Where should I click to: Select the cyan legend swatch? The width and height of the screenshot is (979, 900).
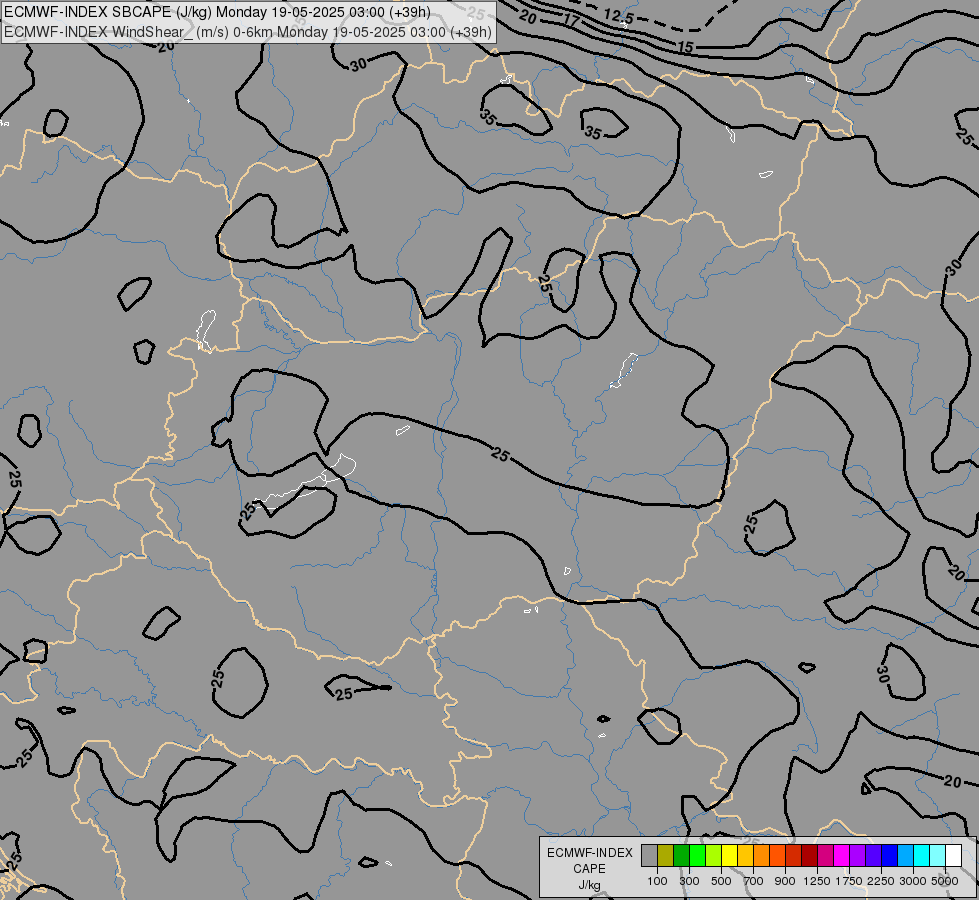(922, 856)
